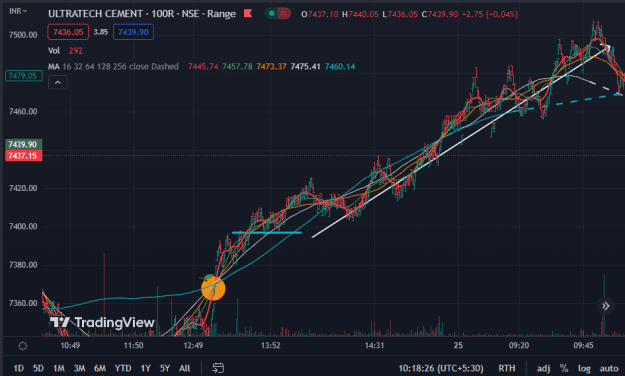Click the 7500.00 price axis label
The width and height of the screenshot is (625, 376).
pyautogui.click(x=23, y=35)
